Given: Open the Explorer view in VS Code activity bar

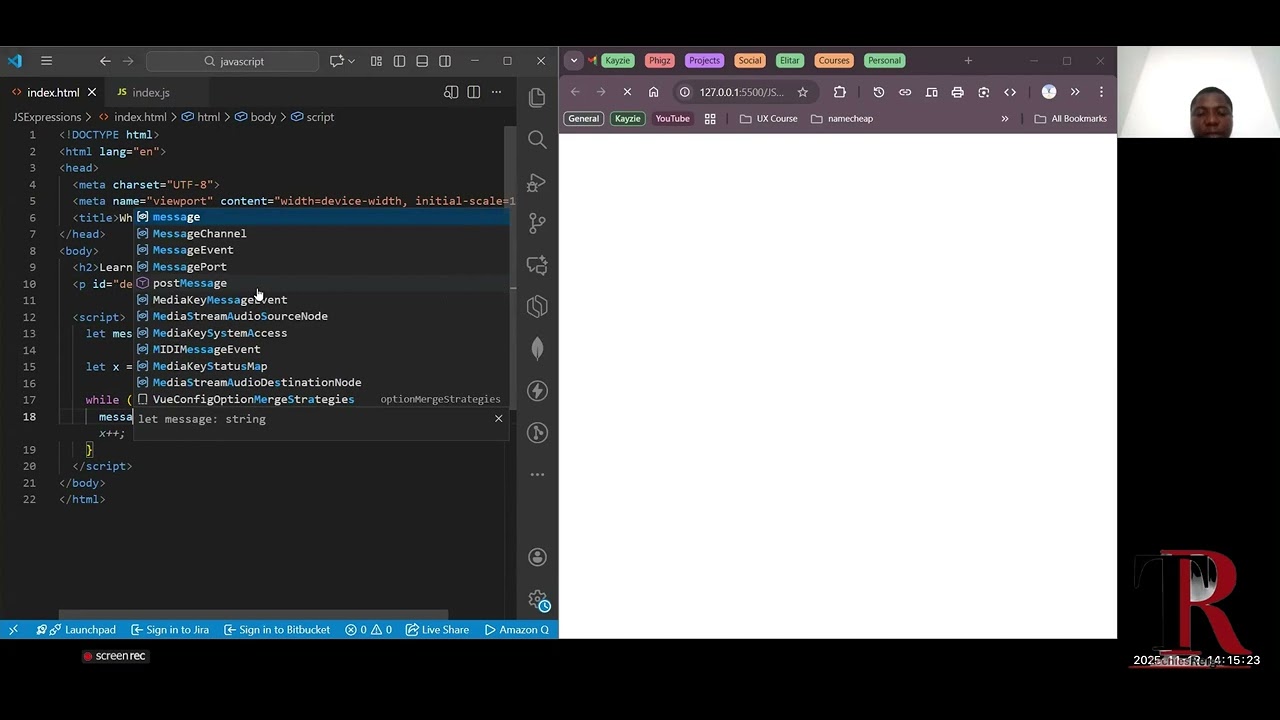Looking at the screenshot, I should point(537,98).
